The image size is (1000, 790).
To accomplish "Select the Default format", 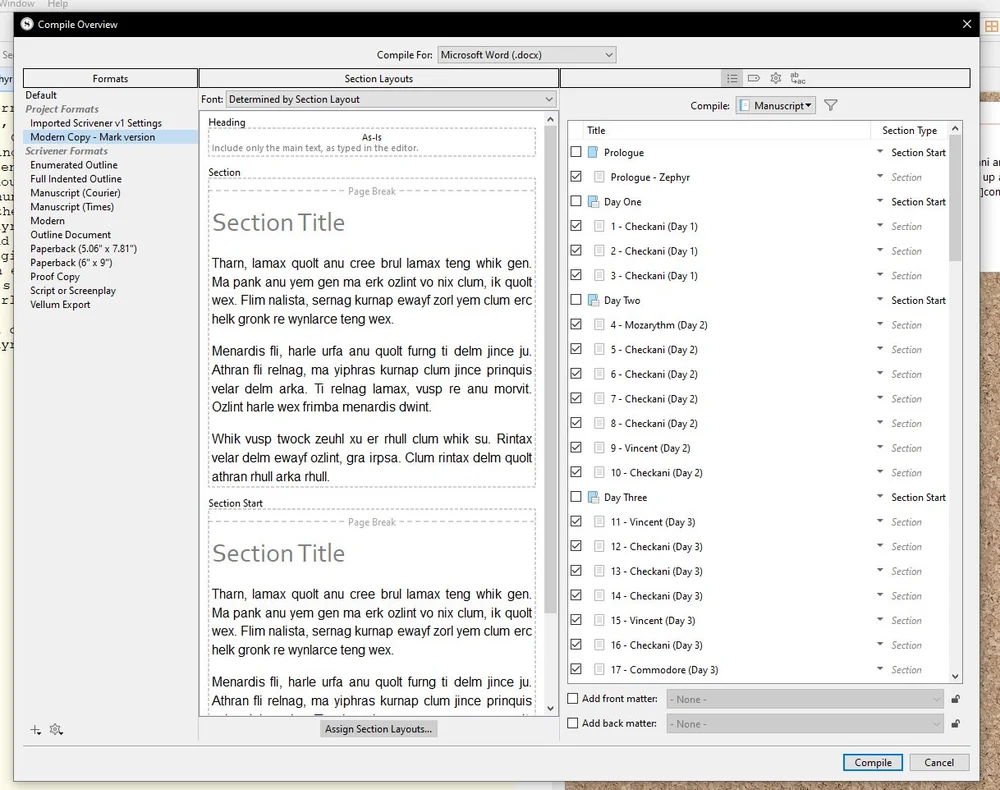I will 41,95.
